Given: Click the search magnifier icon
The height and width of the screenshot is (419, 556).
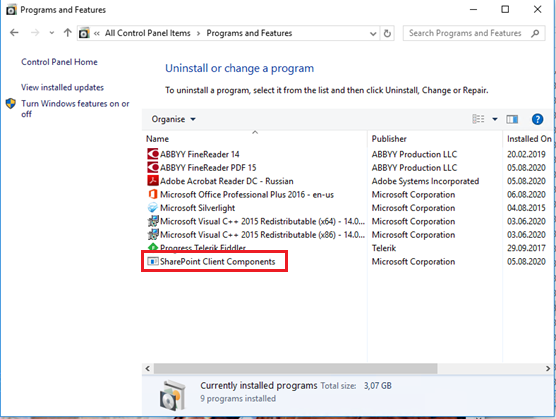Looking at the screenshot, I should pyautogui.click(x=535, y=33).
